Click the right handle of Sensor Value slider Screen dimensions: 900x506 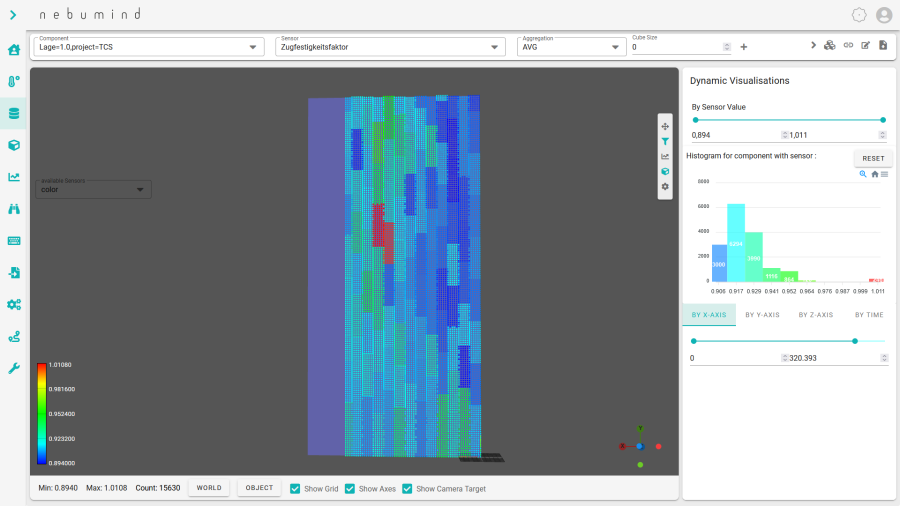[x=883, y=120]
